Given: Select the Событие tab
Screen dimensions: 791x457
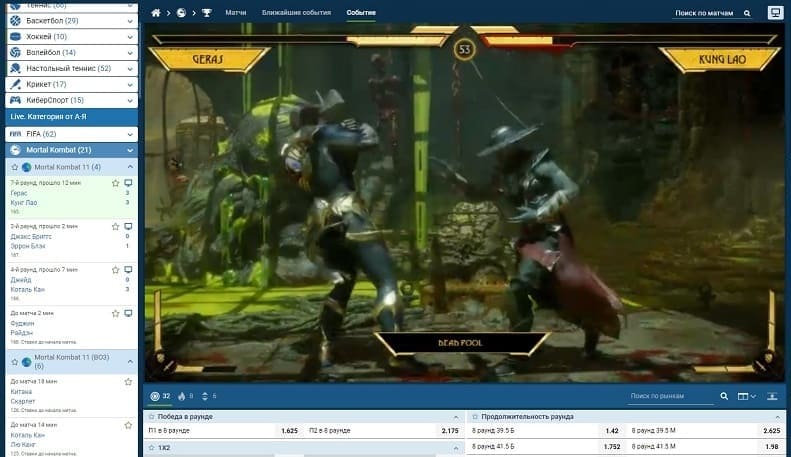Looking at the screenshot, I should (x=361, y=13).
